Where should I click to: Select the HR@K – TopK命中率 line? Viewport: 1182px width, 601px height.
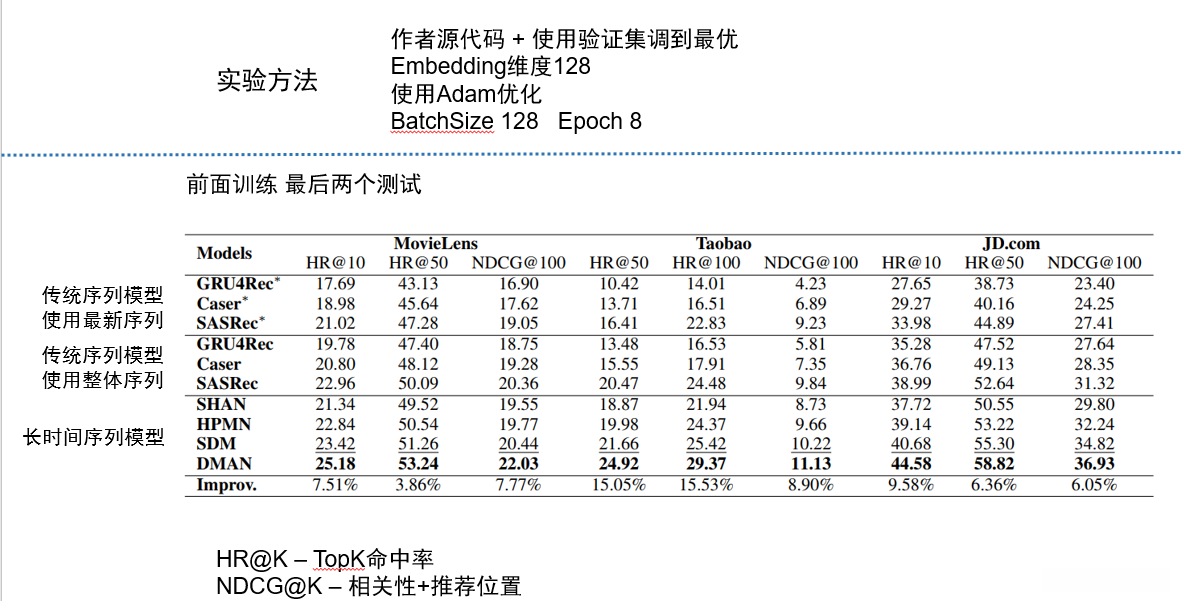325,559
